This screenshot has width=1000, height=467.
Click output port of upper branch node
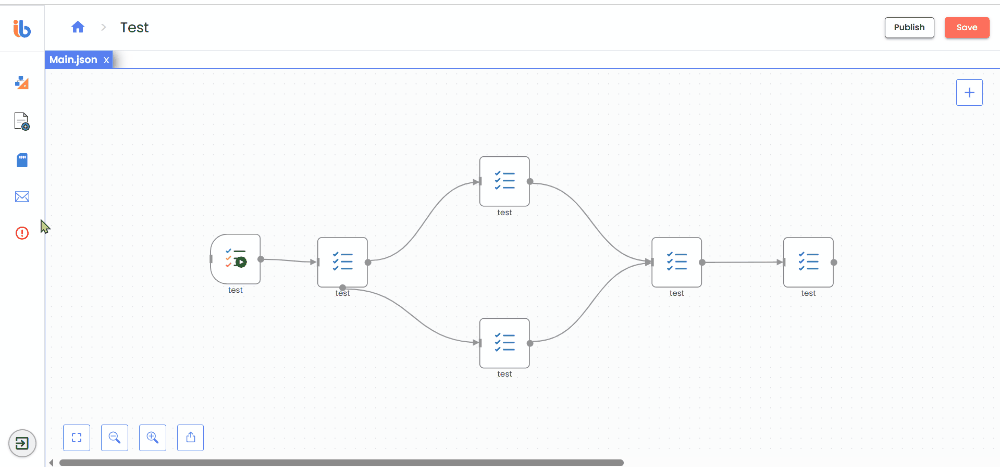pos(530,181)
